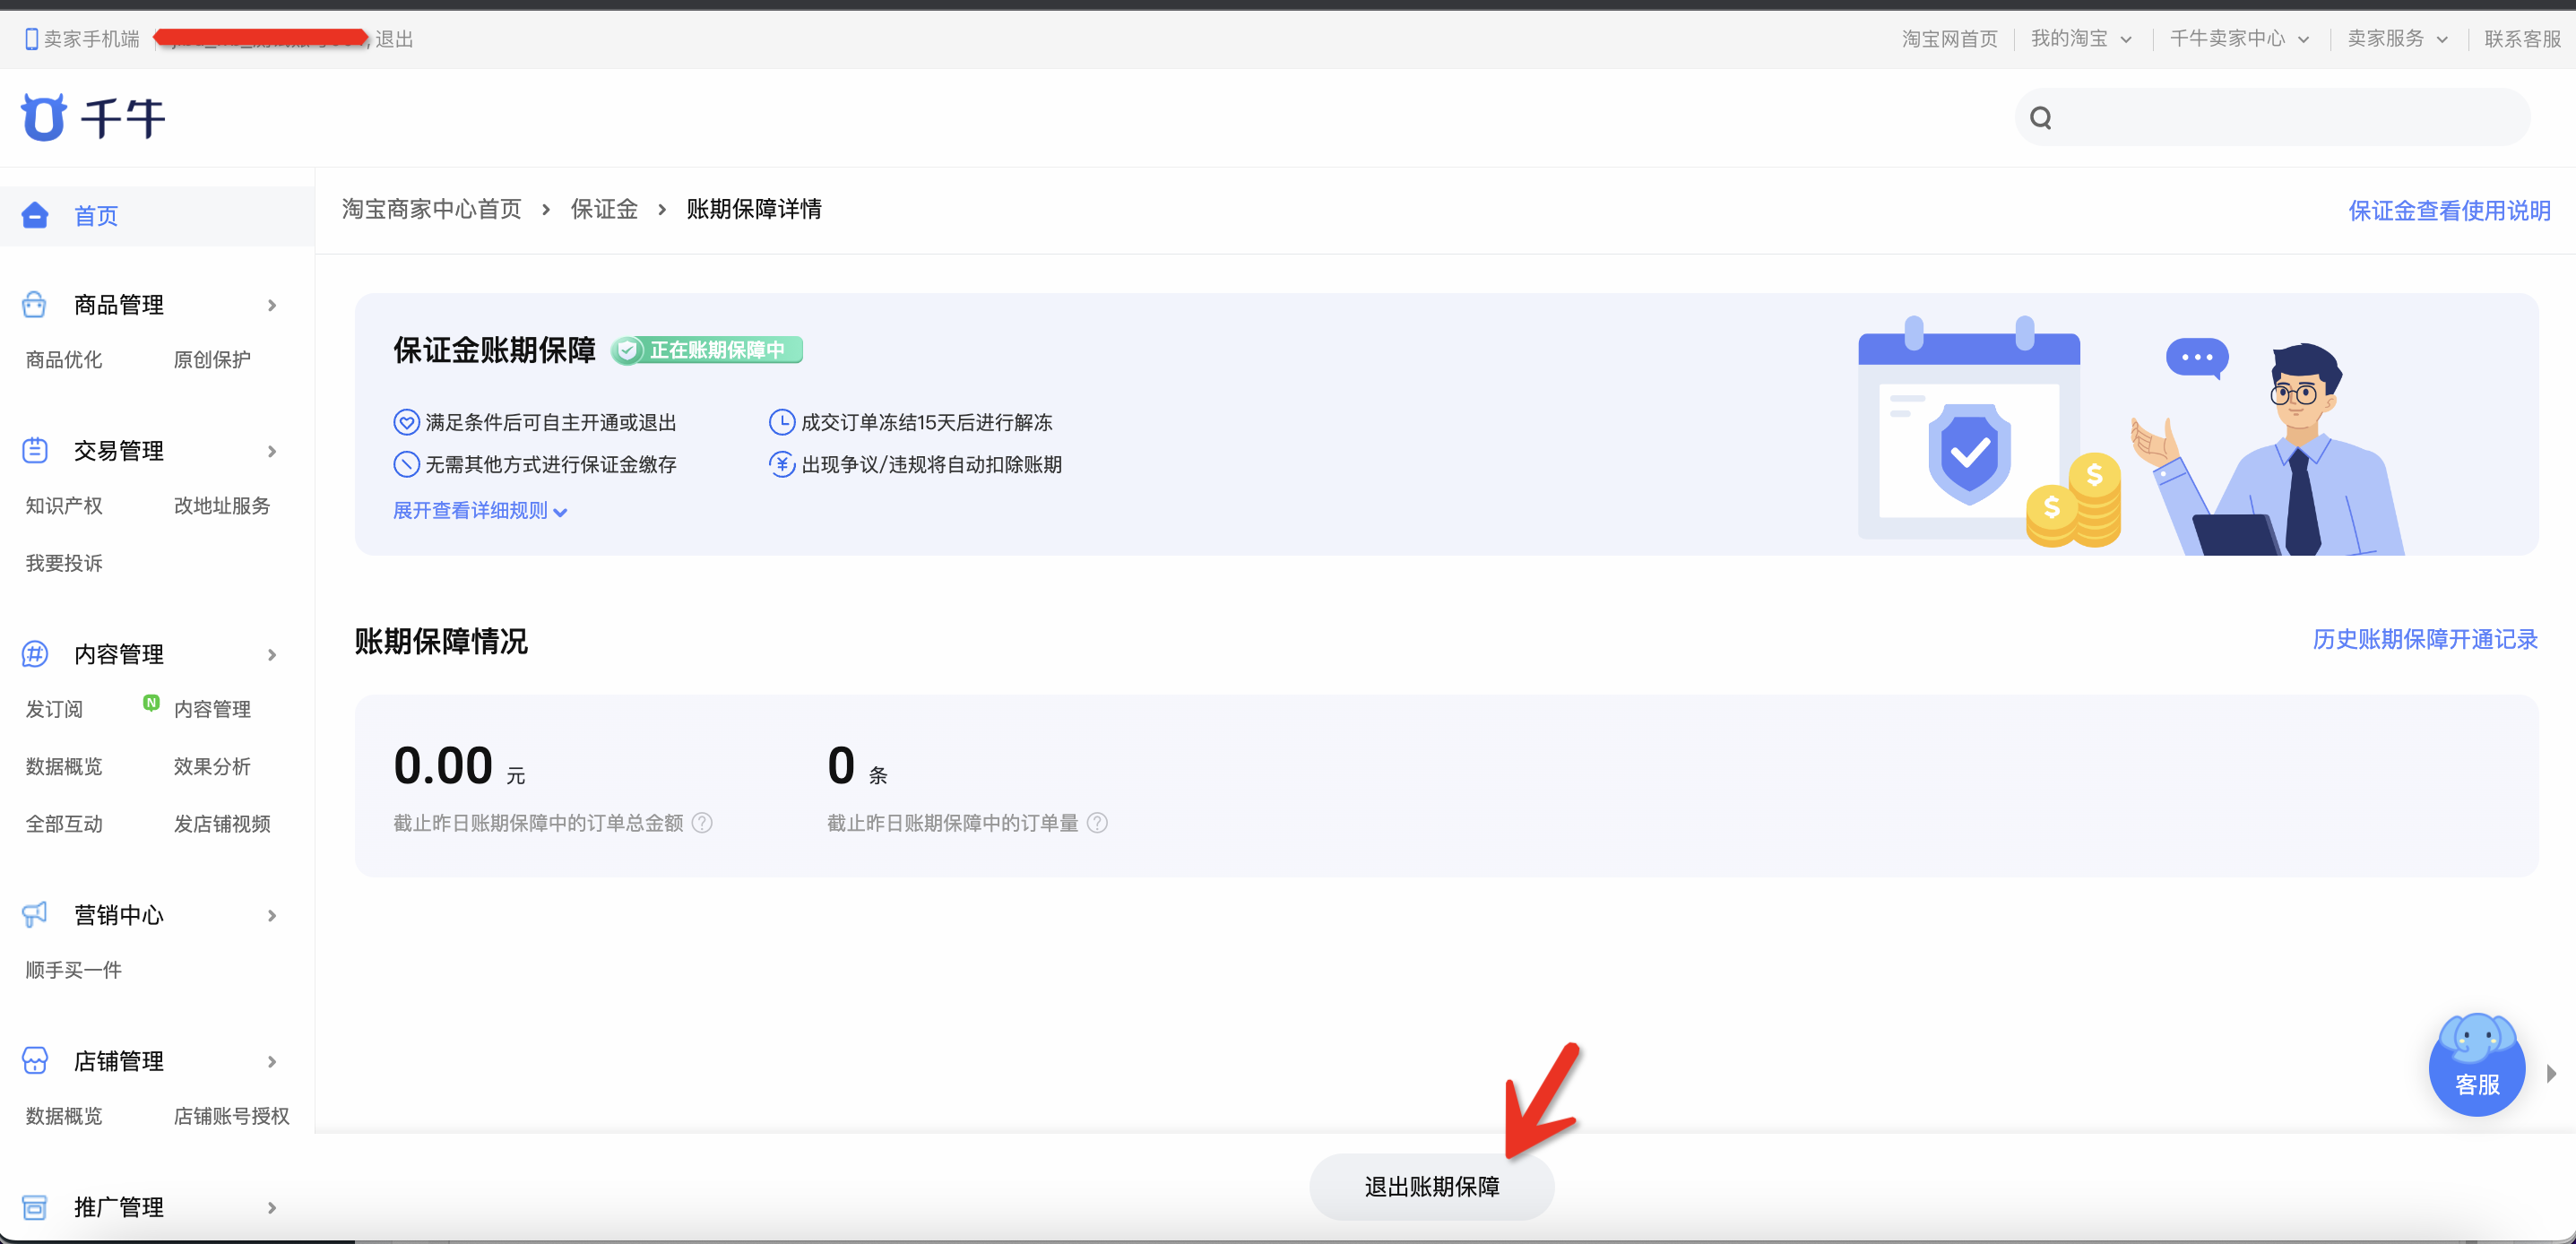Open 全部互动 sidebar item
This screenshot has width=2576, height=1244.
(64, 824)
